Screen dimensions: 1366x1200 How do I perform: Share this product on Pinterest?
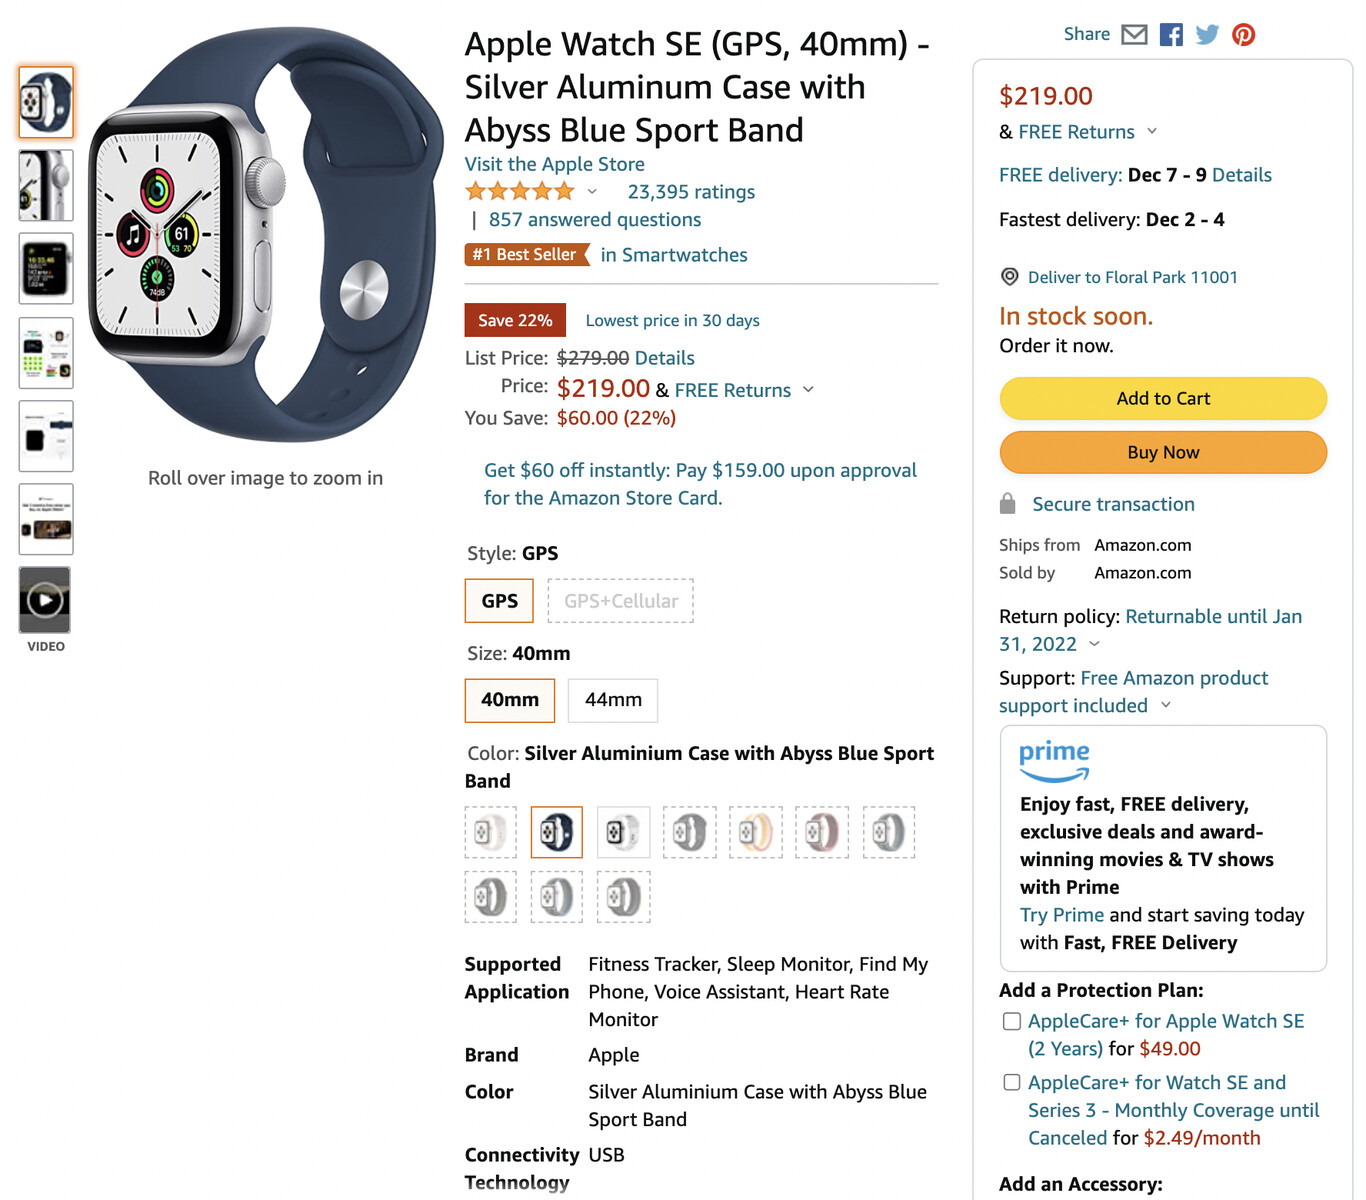[1243, 35]
